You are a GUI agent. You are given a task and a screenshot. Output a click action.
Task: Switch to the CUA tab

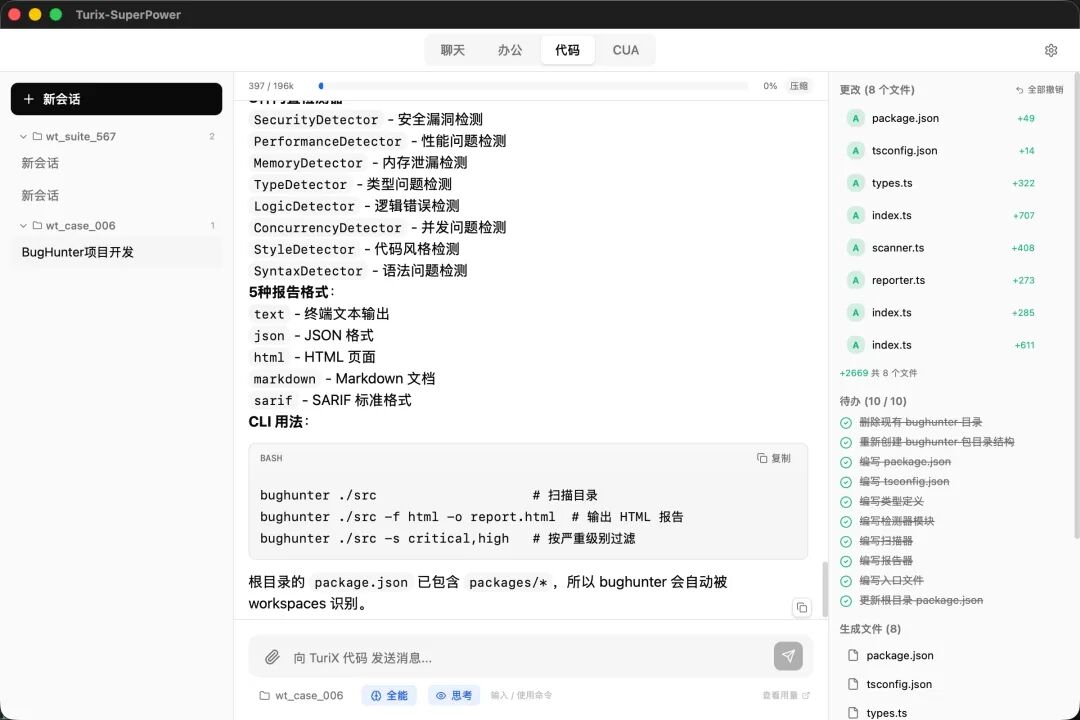626,50
